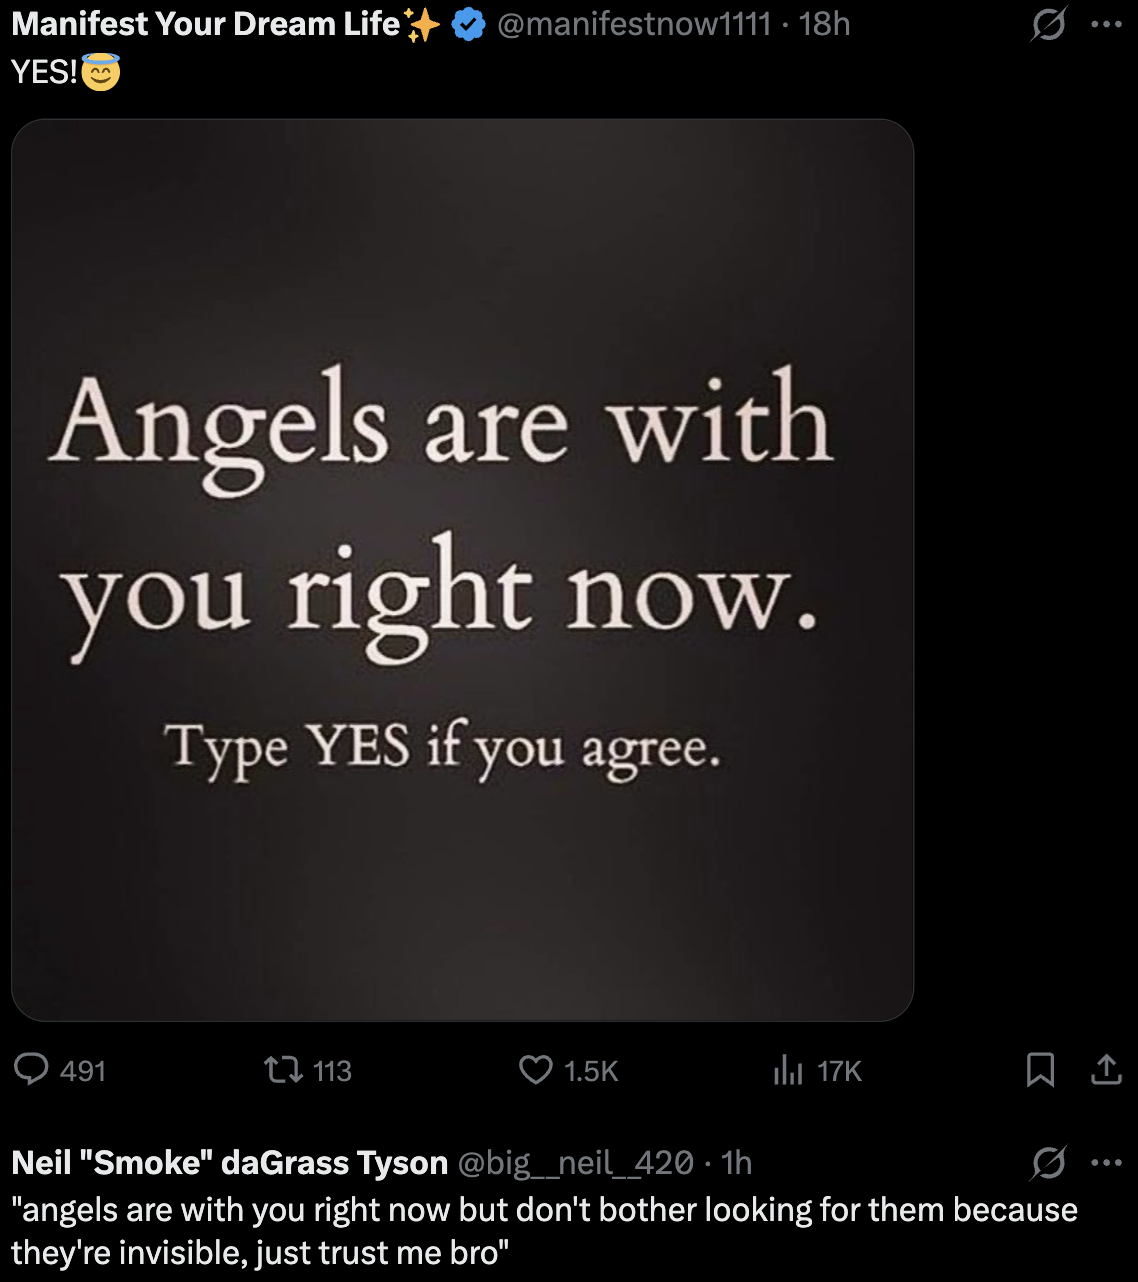Open reply thread with 491 comments
The height and width of the screenshot is (1282, 1138).
33,1070
